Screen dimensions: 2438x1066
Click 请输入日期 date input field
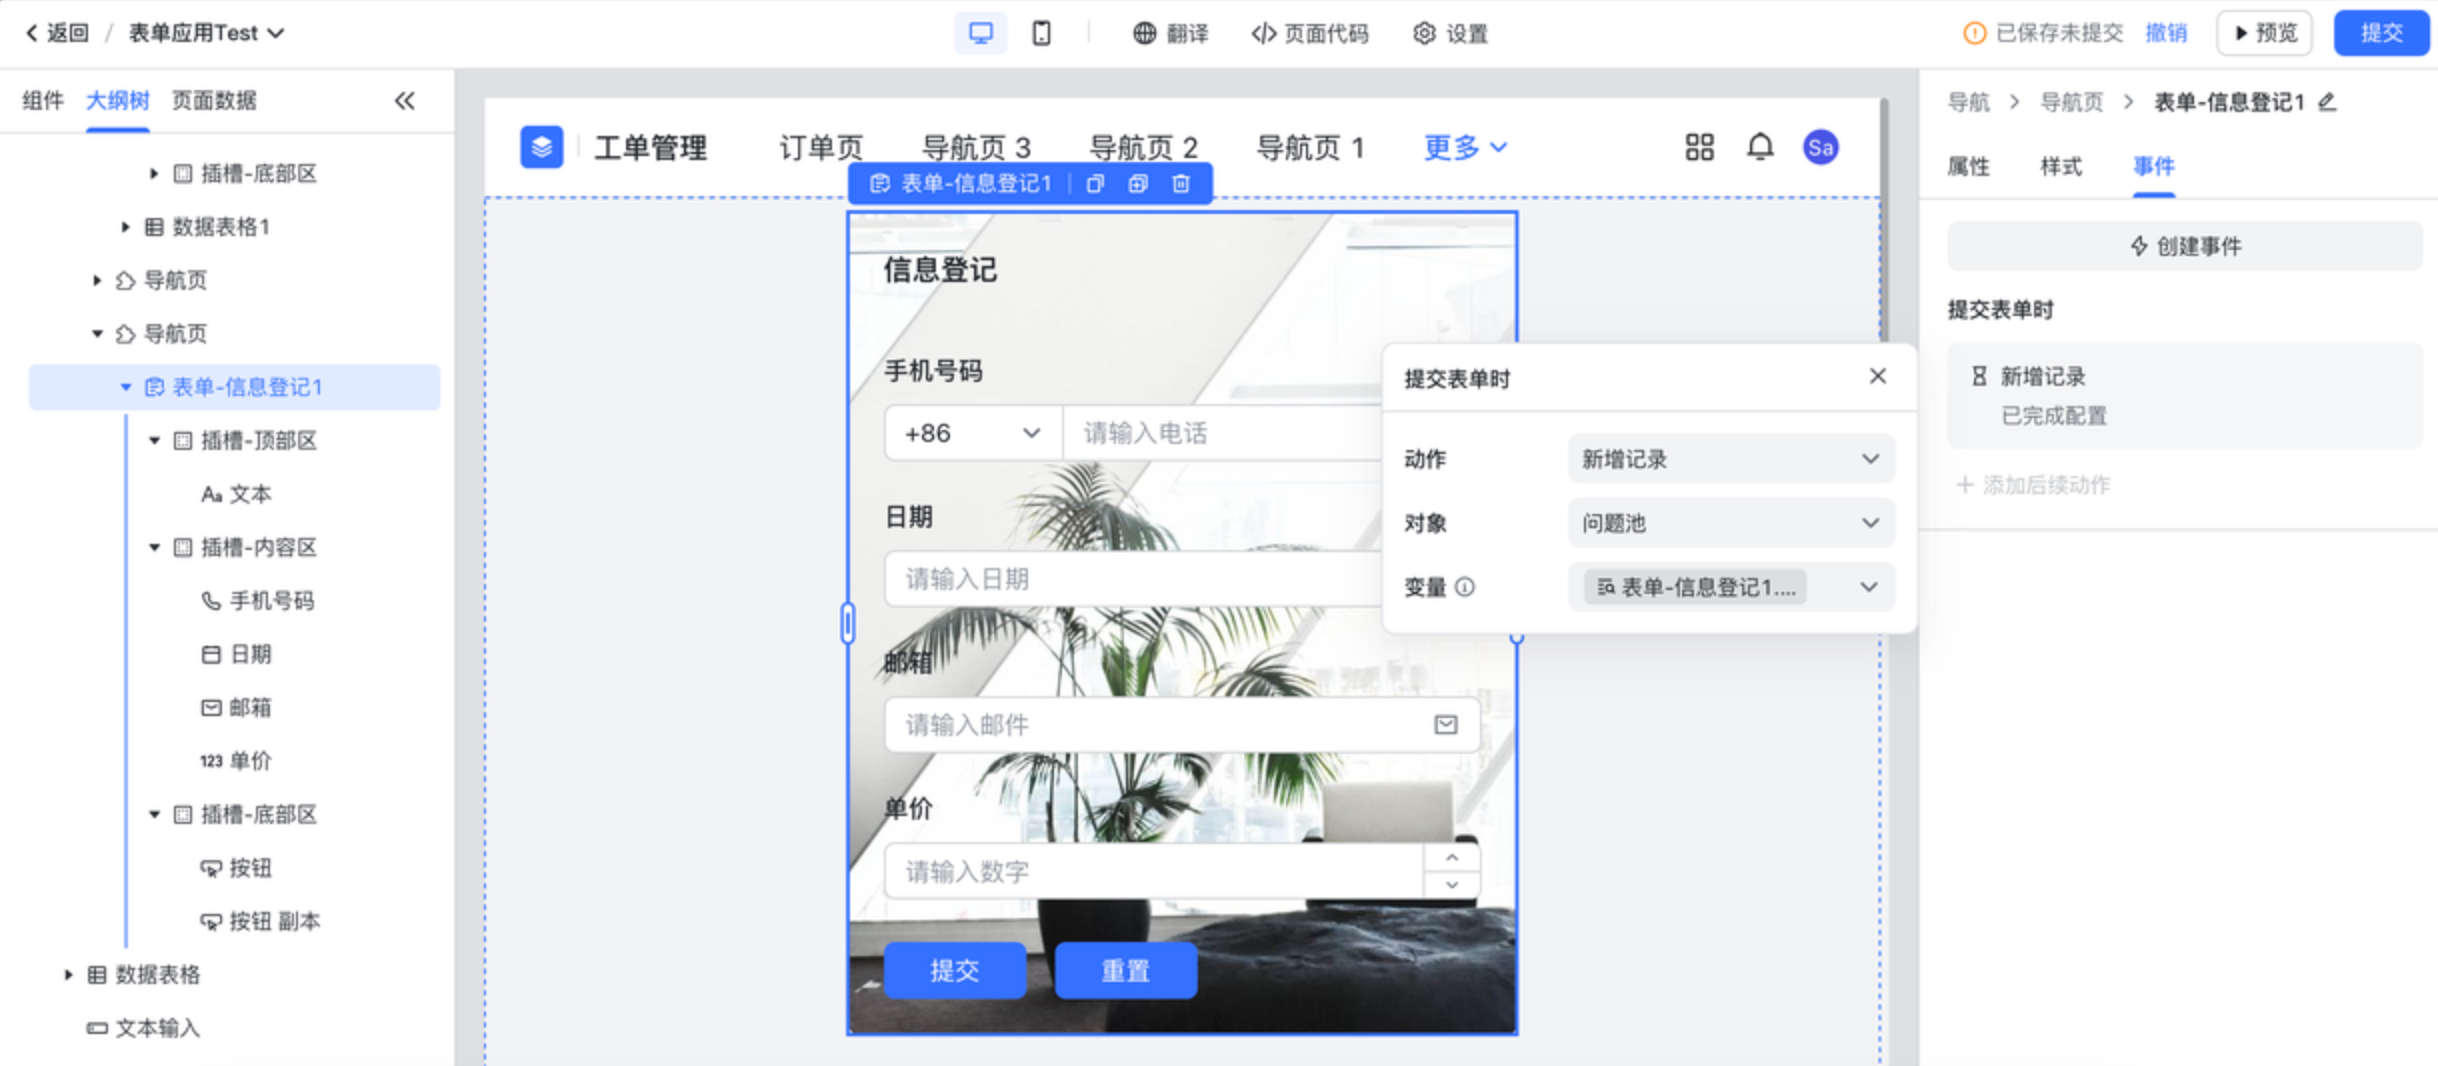pos(1133,579)
